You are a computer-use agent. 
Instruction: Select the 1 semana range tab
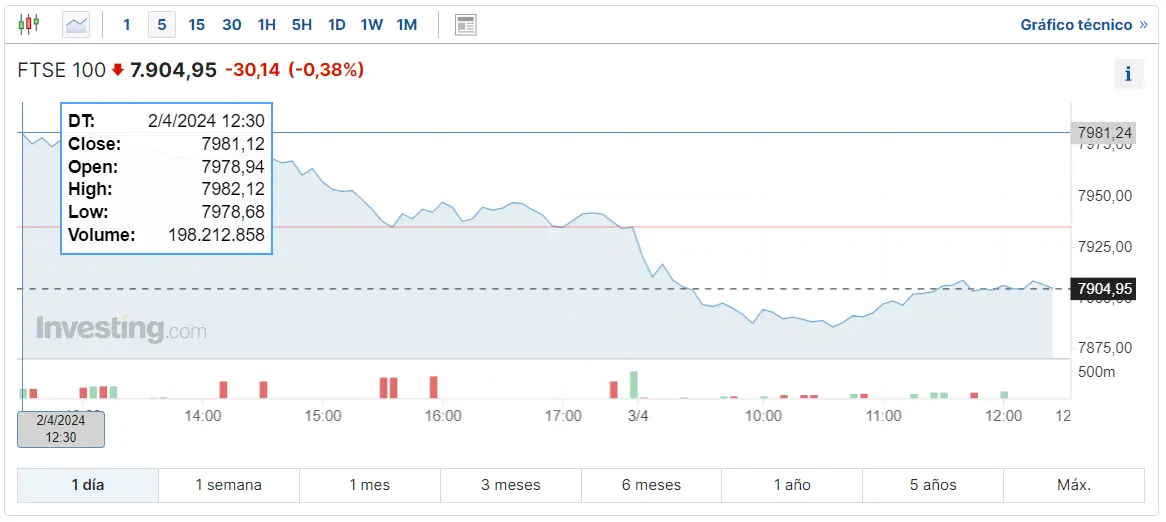coord(228,485)
